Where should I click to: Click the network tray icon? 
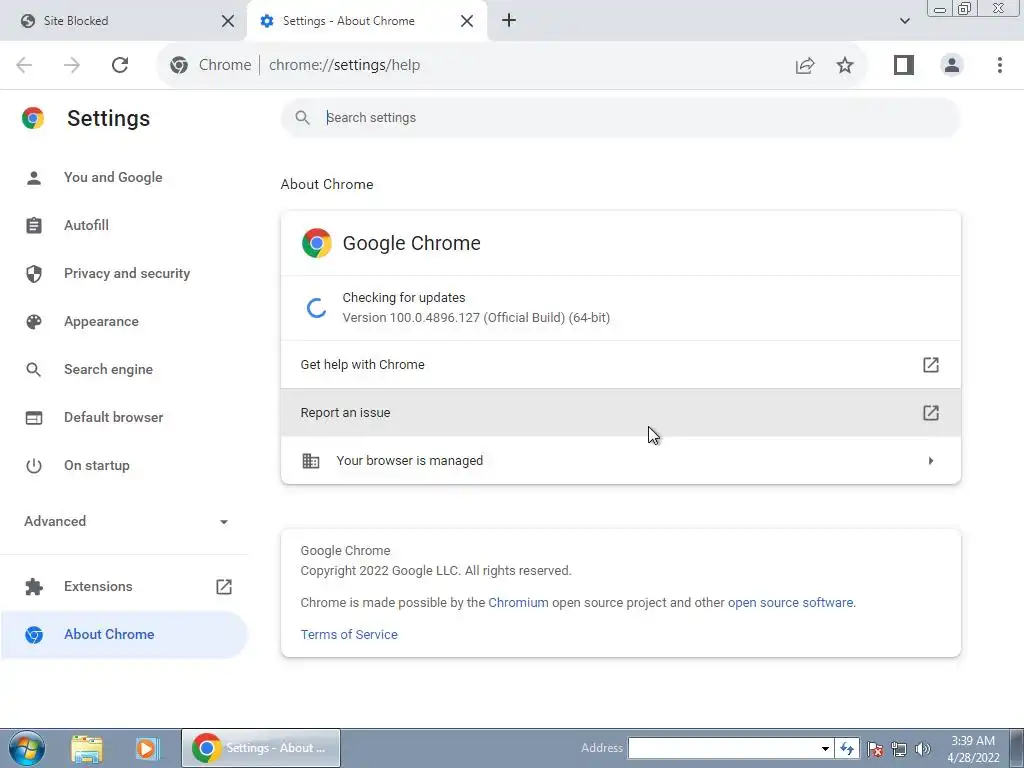pyautogui.click(x=899, y=749)
